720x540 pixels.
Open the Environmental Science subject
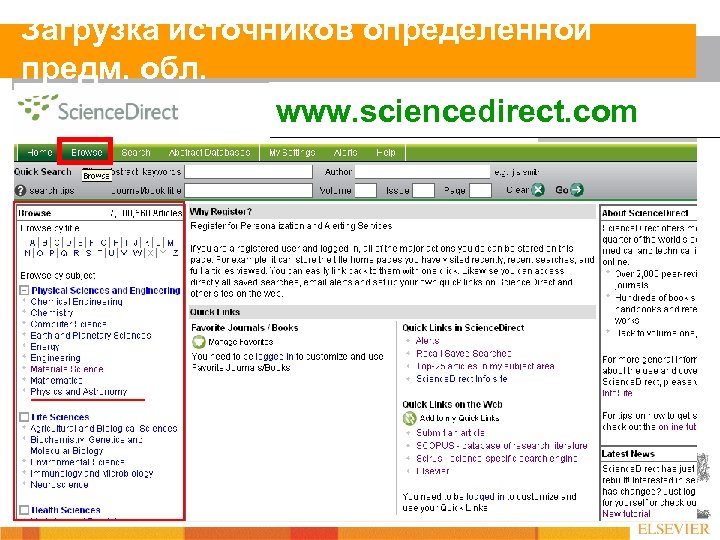[x=77, y=462]
